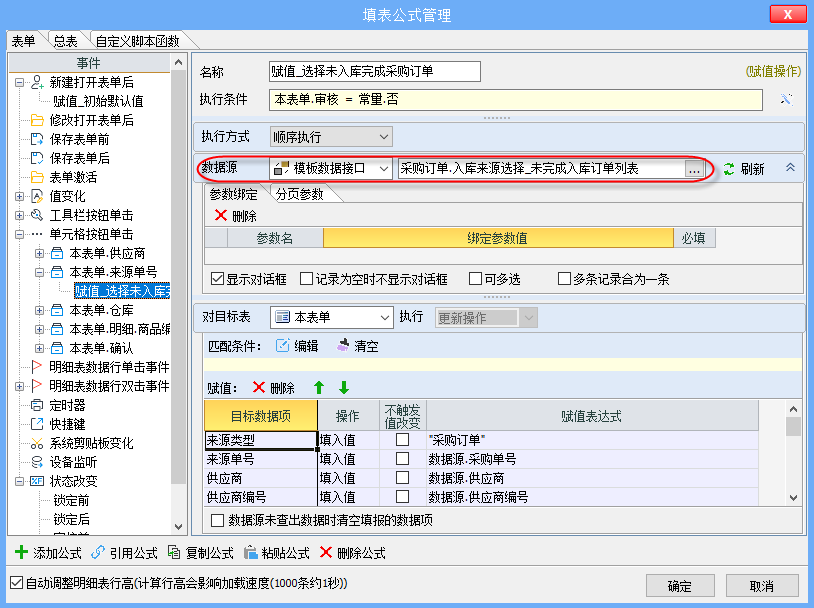The height and width of the screenshot is (608, 814).
Task: Expand the 值变化 tree node
Action: tap(19, 196)
